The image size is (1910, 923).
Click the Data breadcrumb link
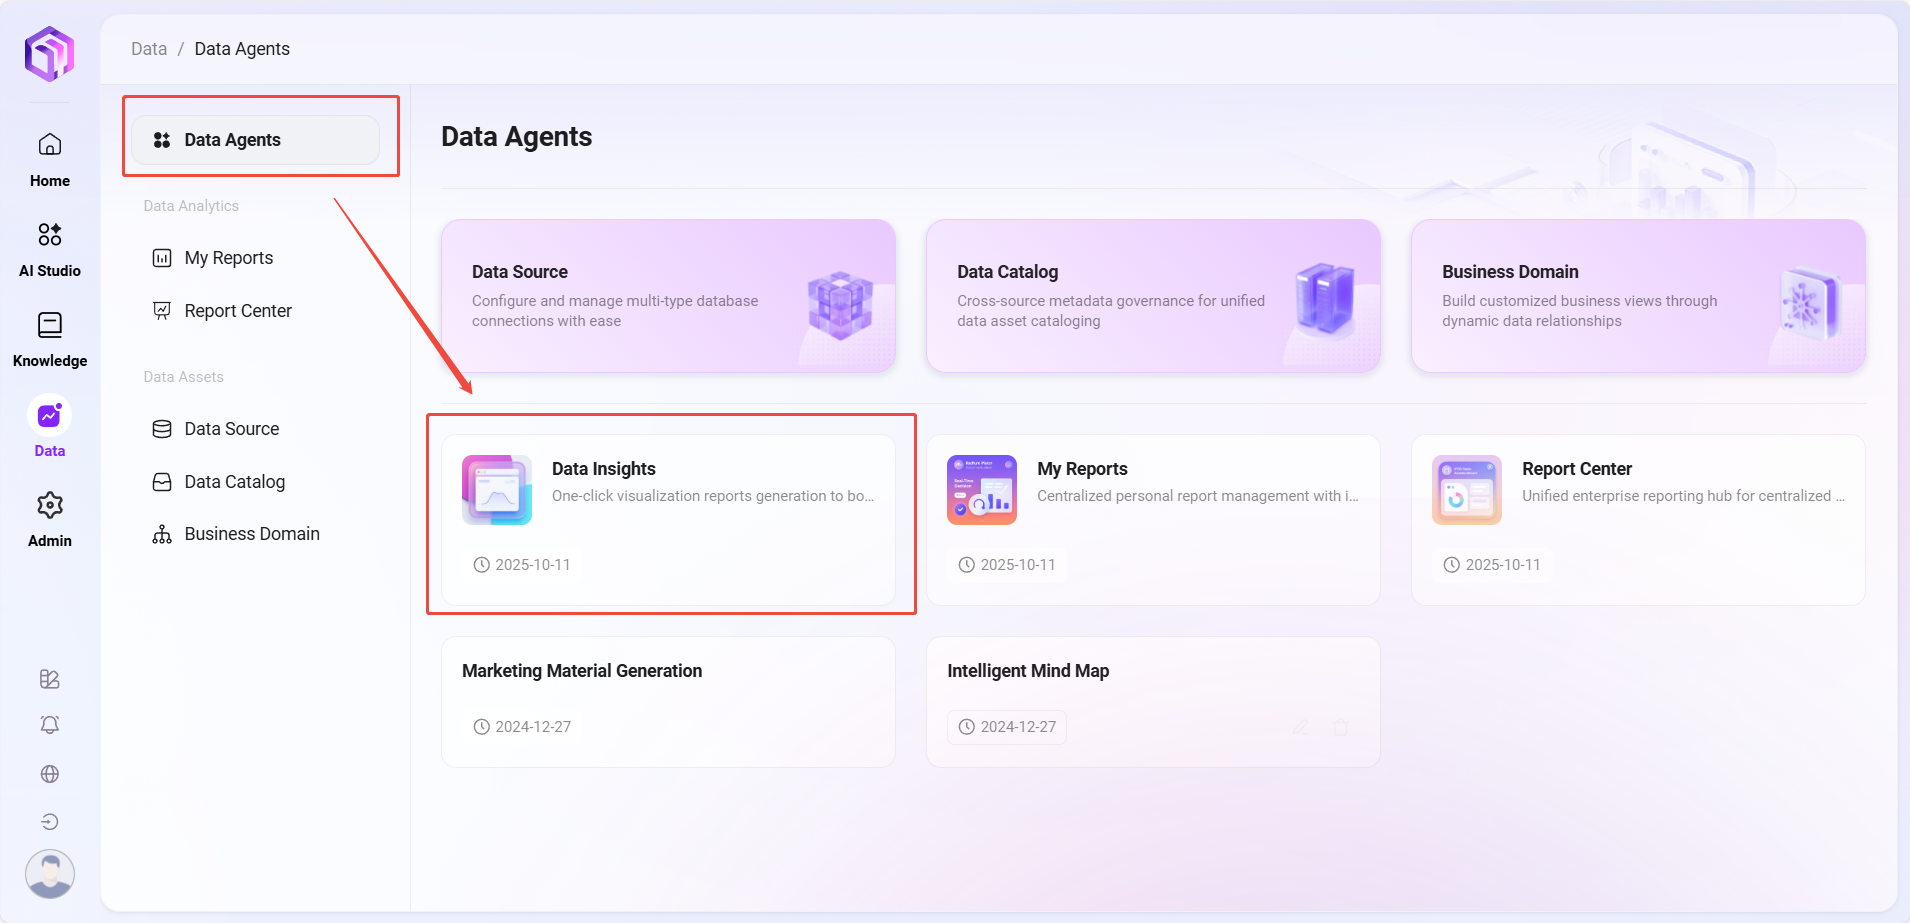pyautogui.click(x=149, y=49)
